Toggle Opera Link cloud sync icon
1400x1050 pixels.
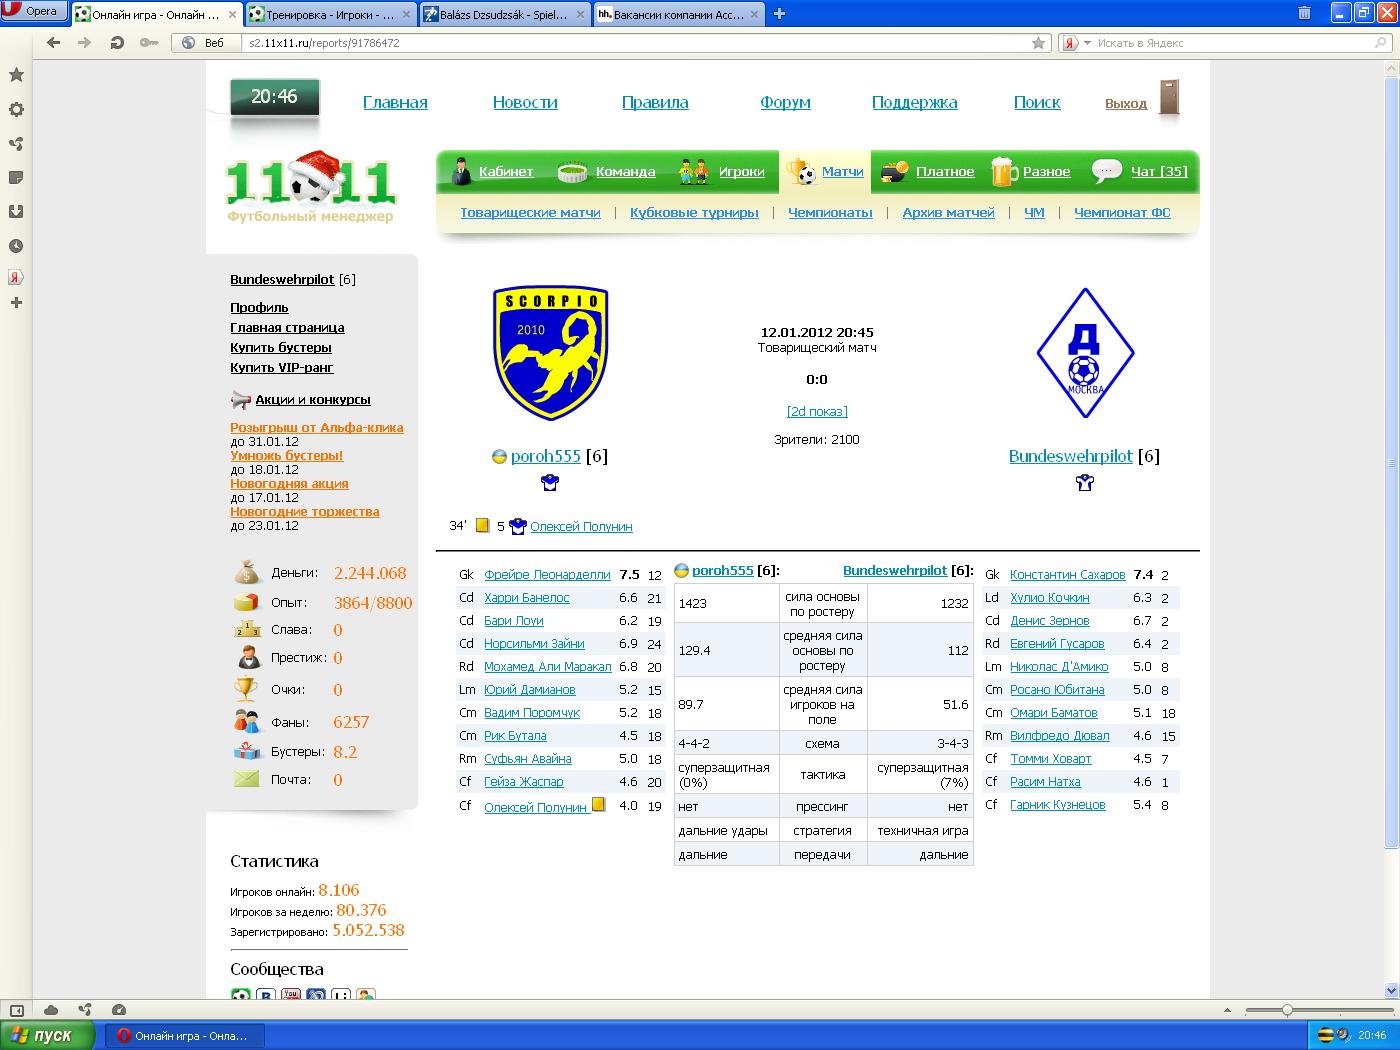coord(51,1010)
